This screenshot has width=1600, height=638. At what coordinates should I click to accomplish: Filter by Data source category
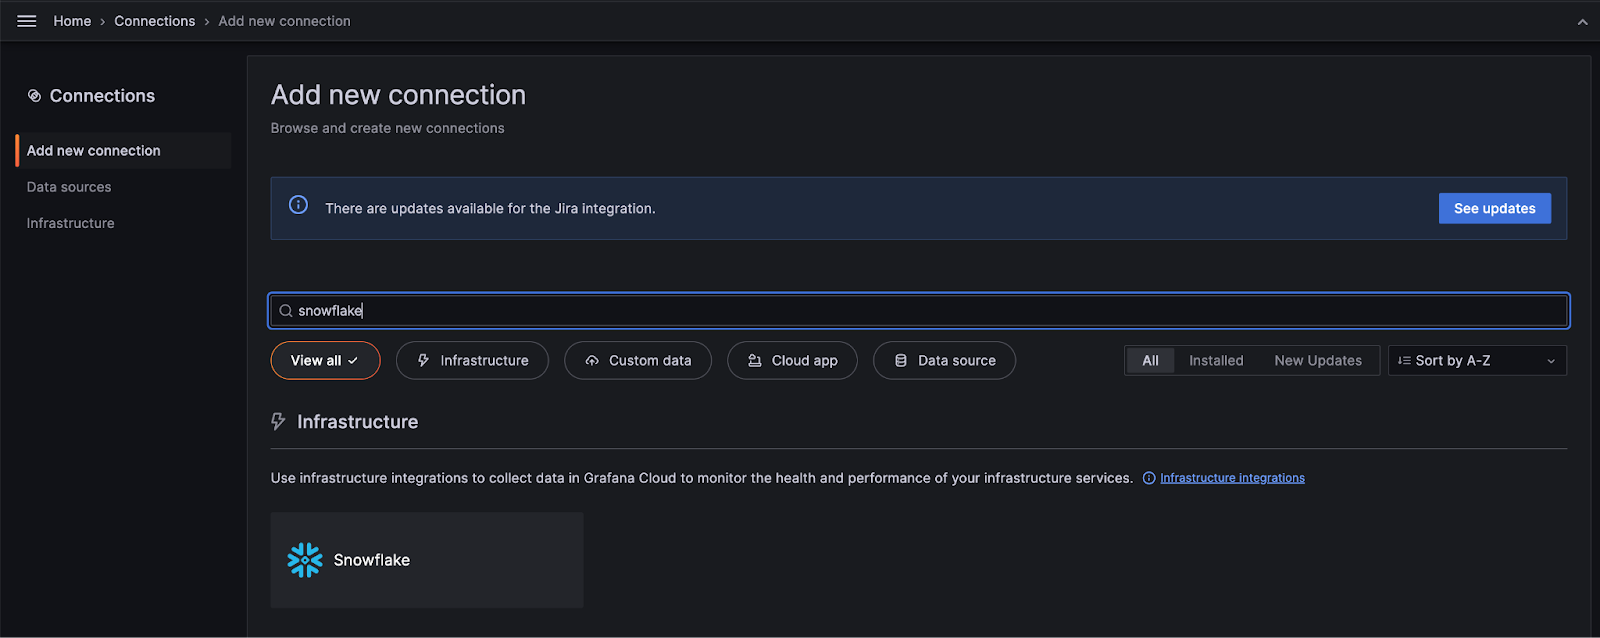pos(944,360)
